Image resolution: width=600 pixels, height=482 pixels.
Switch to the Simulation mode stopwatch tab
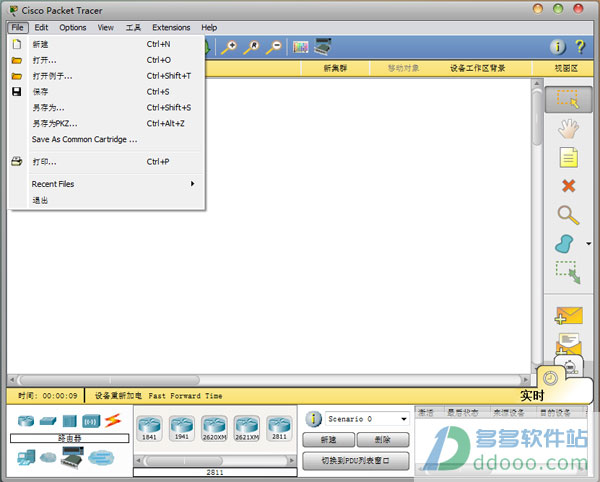570,367
